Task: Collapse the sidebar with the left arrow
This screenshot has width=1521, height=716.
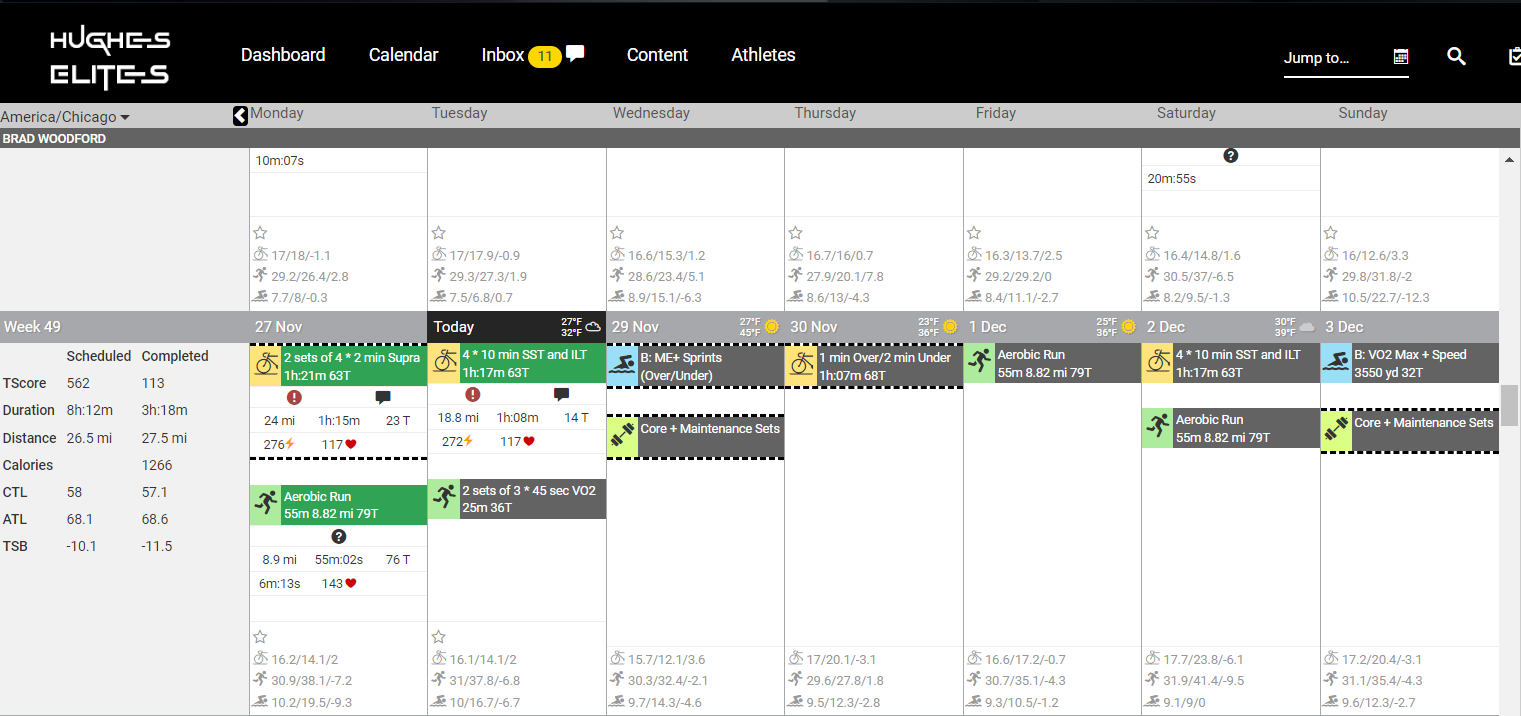Action: click(240, 116)
